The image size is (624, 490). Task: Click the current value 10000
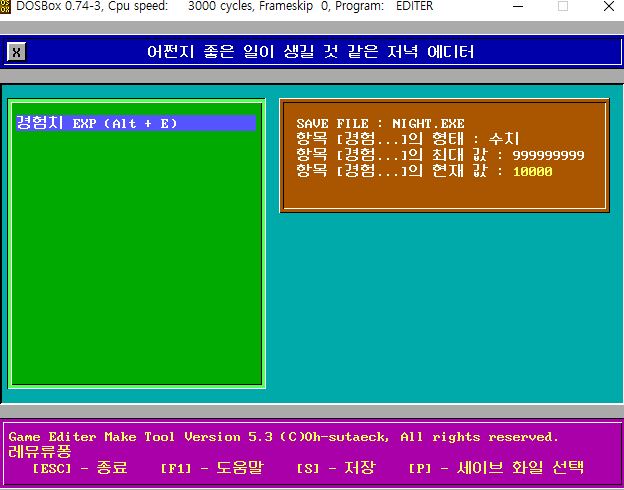(532, 172)
